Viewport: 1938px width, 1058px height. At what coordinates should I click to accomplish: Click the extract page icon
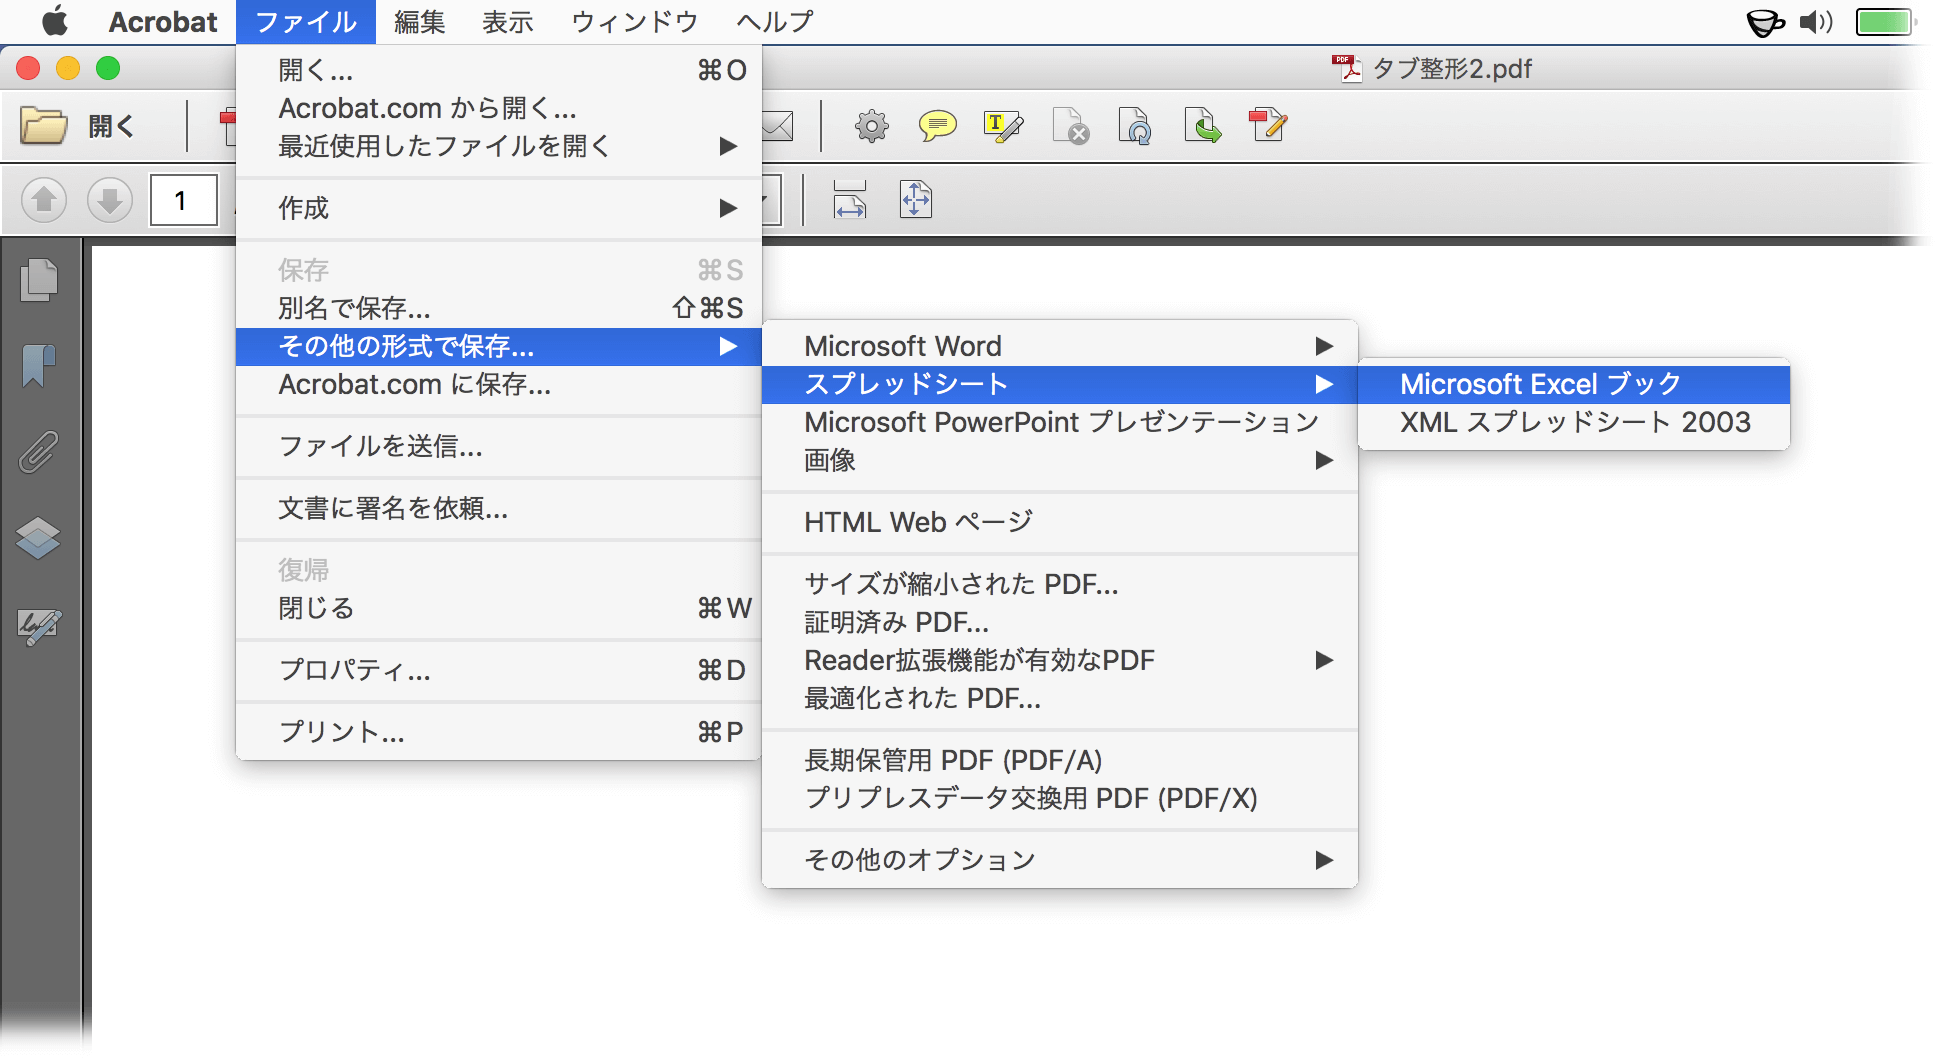(1202, 127)
